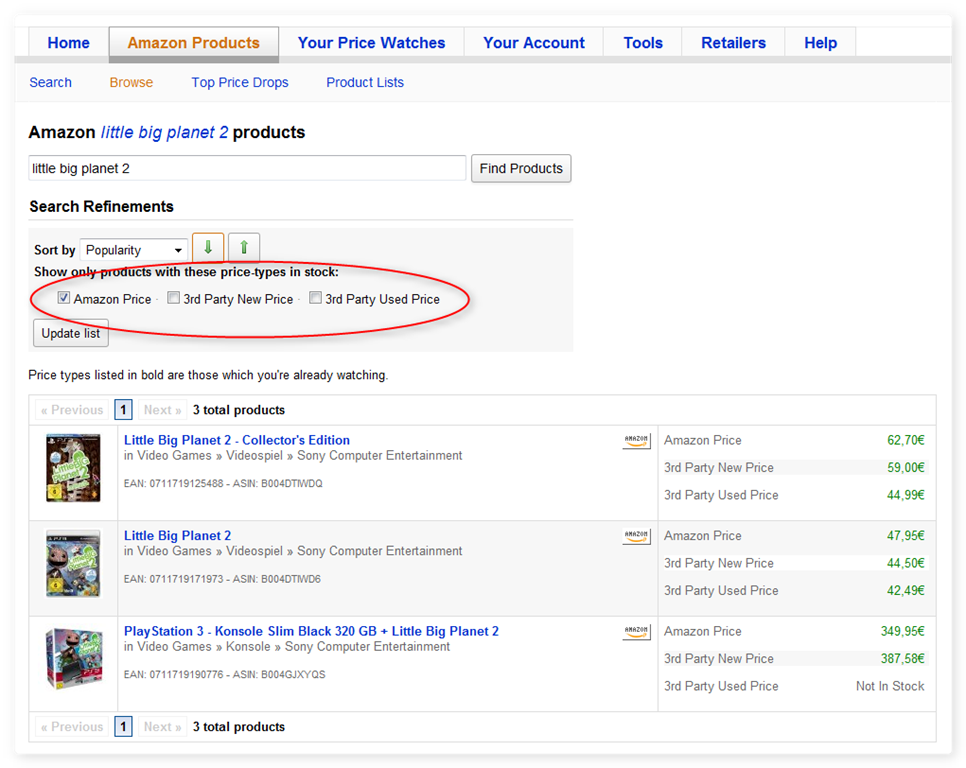Click Amazon logo icon in Little Big Planet 2 row
Screen dimensions: 966x768
click(x=636, y=536)
